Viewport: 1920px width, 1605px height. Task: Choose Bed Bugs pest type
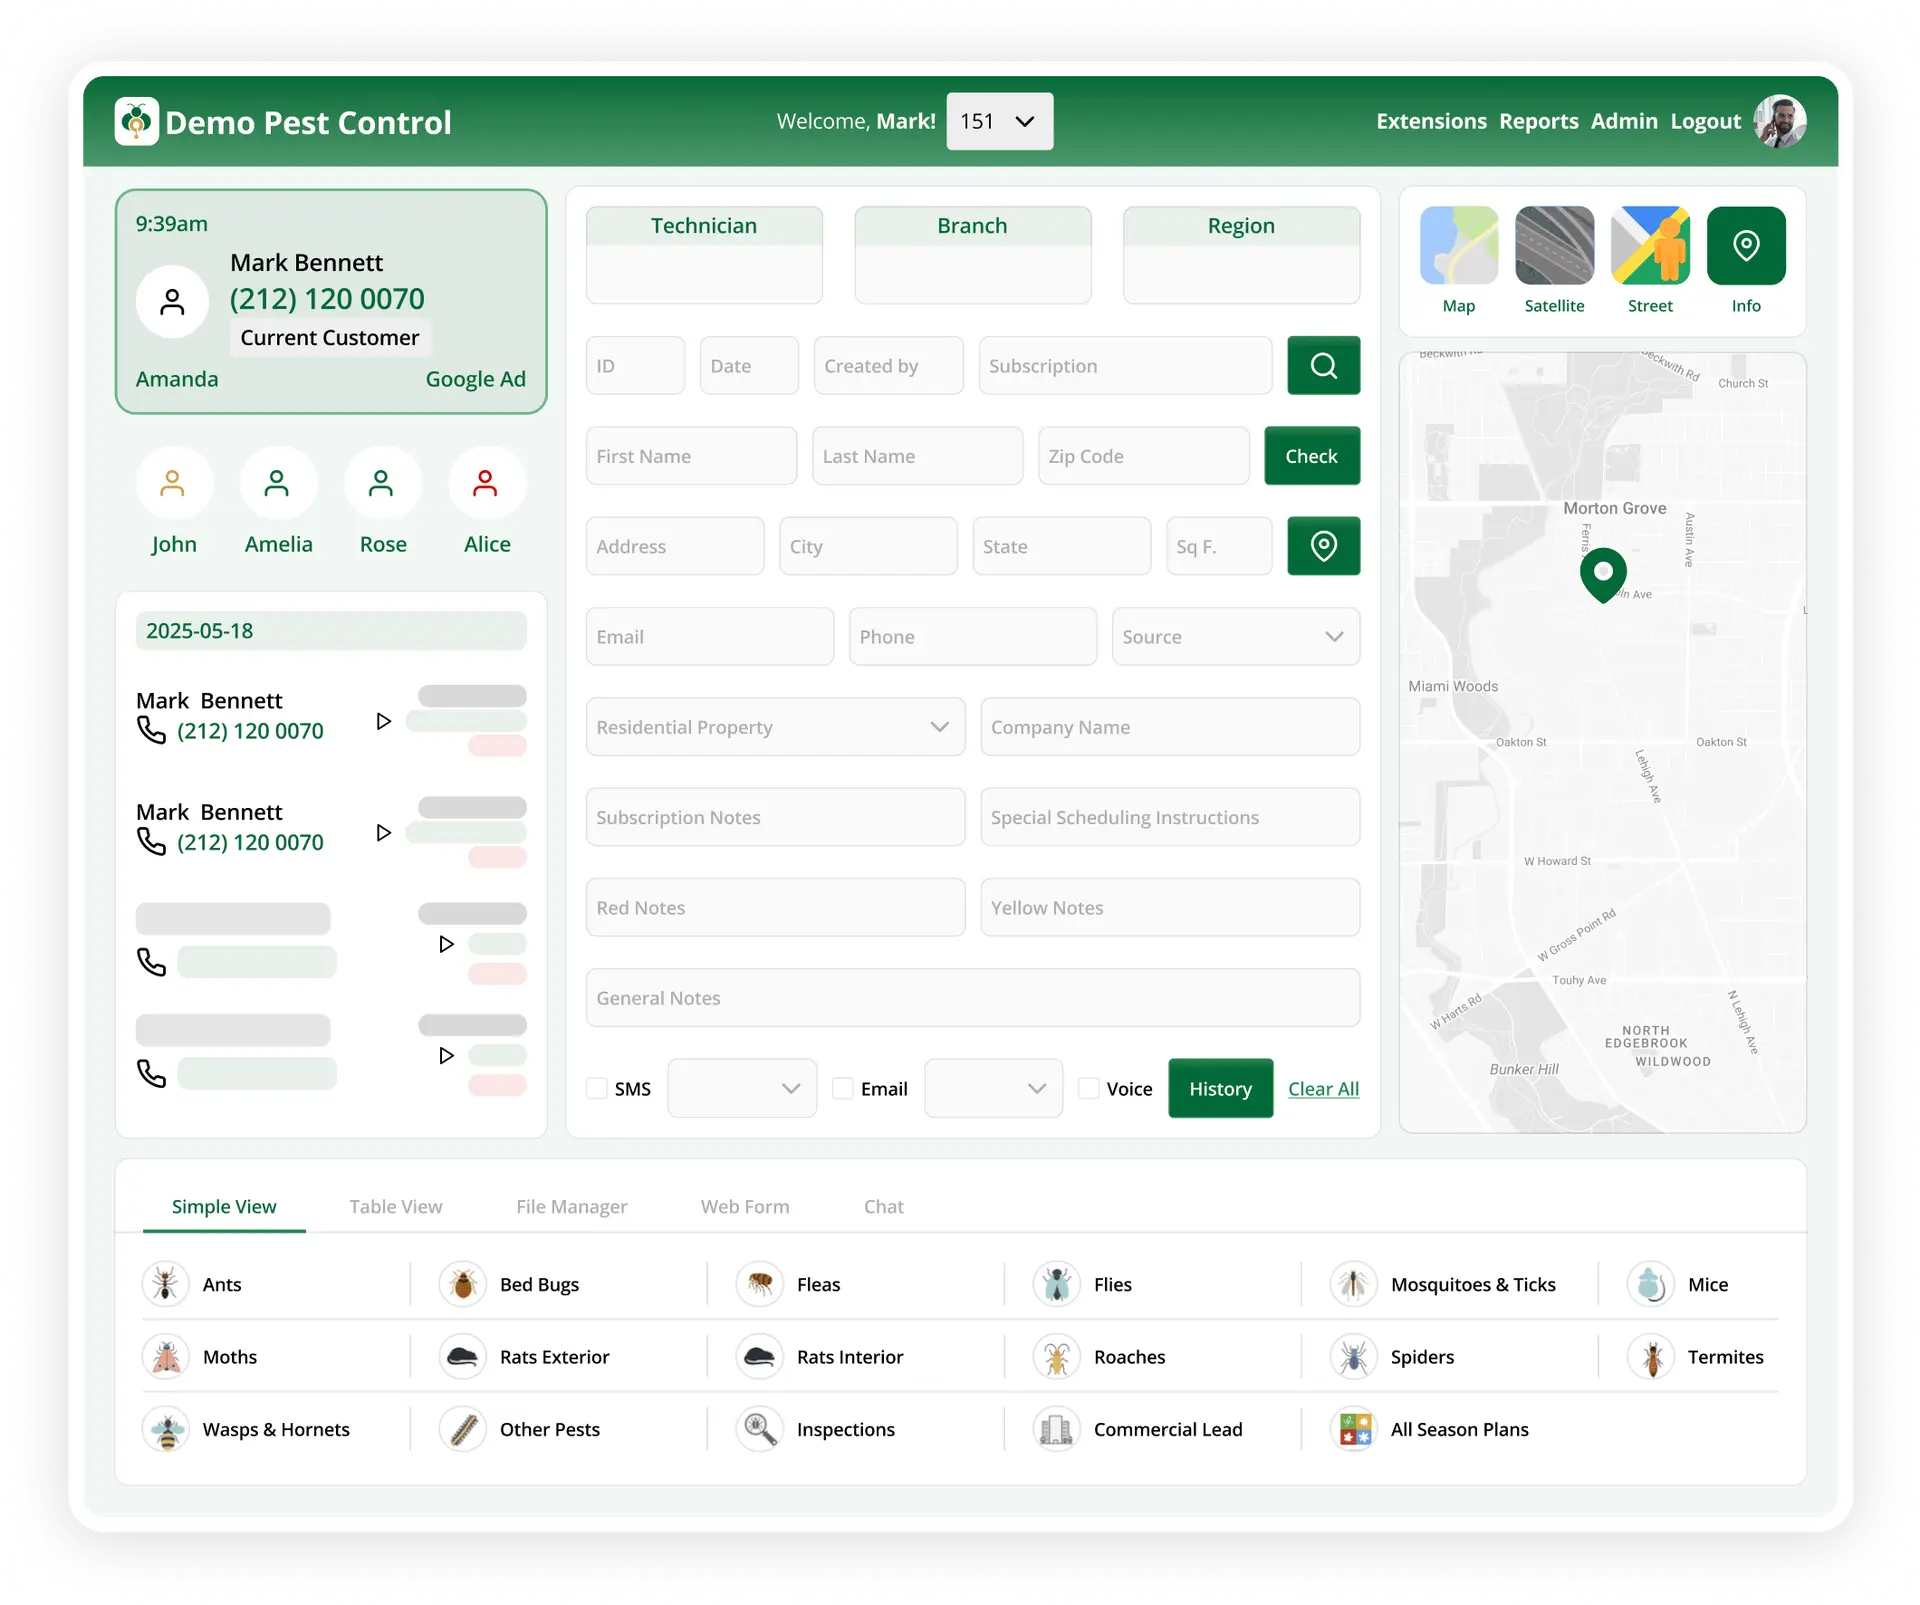463,1285
